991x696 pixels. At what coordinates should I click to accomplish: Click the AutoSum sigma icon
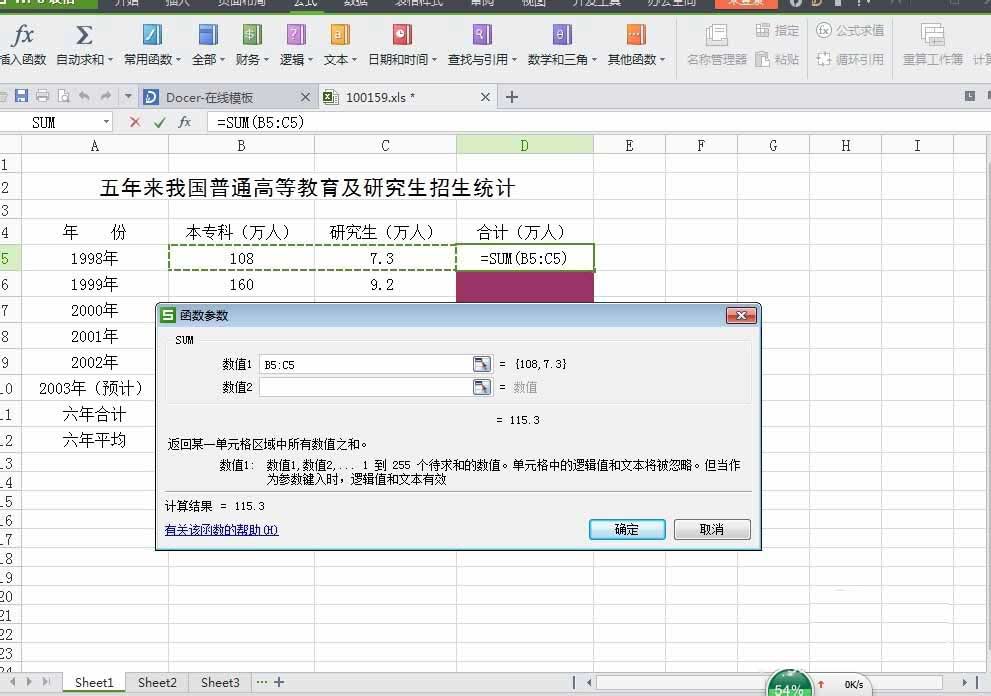(x=83, y=35)
